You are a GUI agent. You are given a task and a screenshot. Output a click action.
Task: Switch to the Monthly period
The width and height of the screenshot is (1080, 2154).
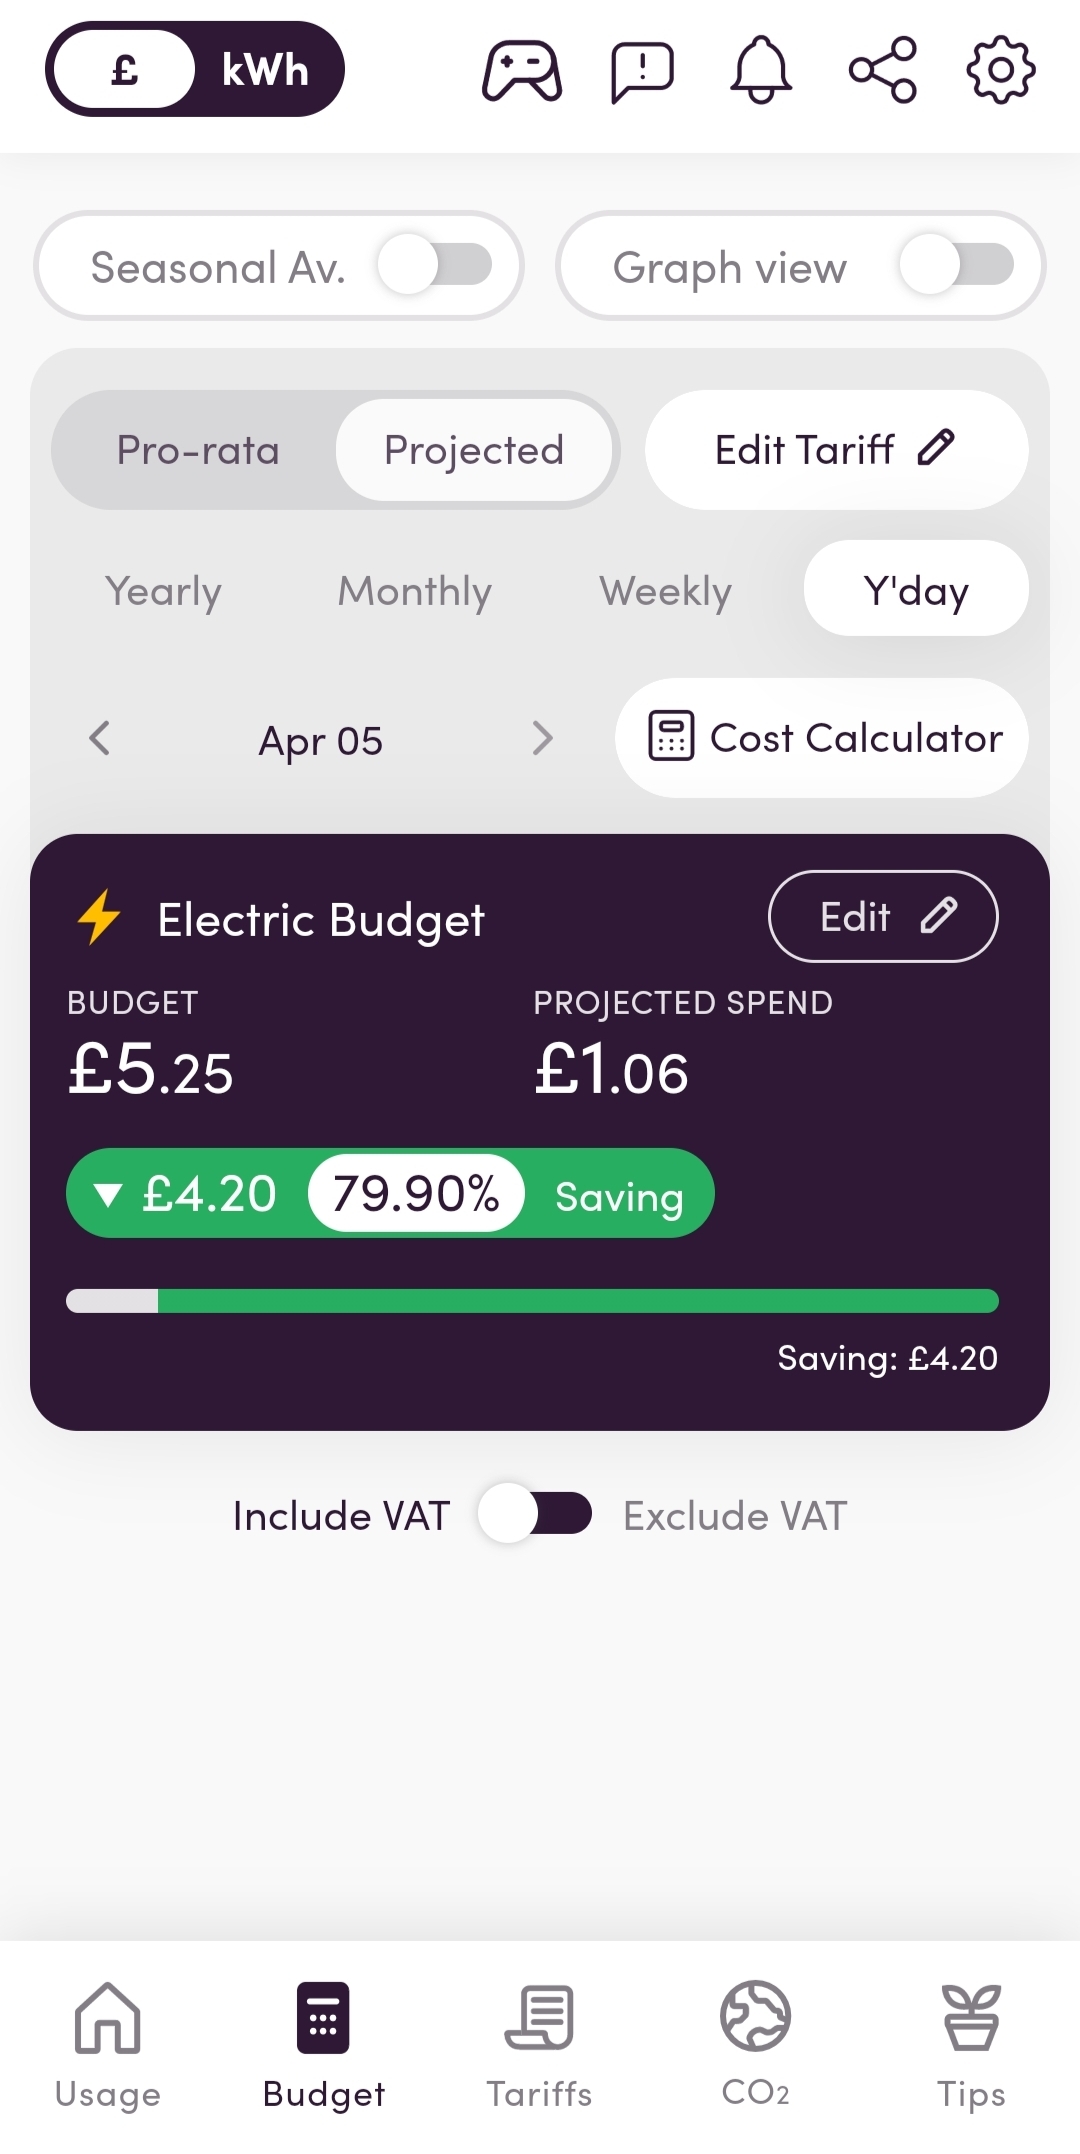click(414, 590)
